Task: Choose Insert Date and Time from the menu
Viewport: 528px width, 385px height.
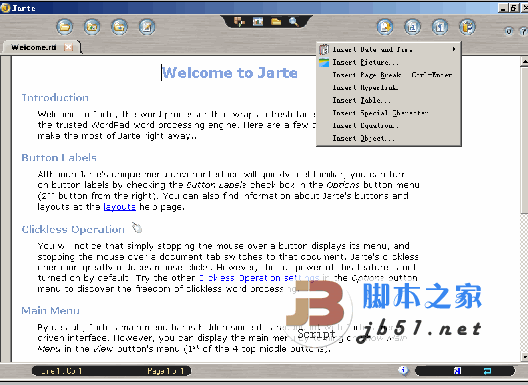Action: click(x=389, y=50)
